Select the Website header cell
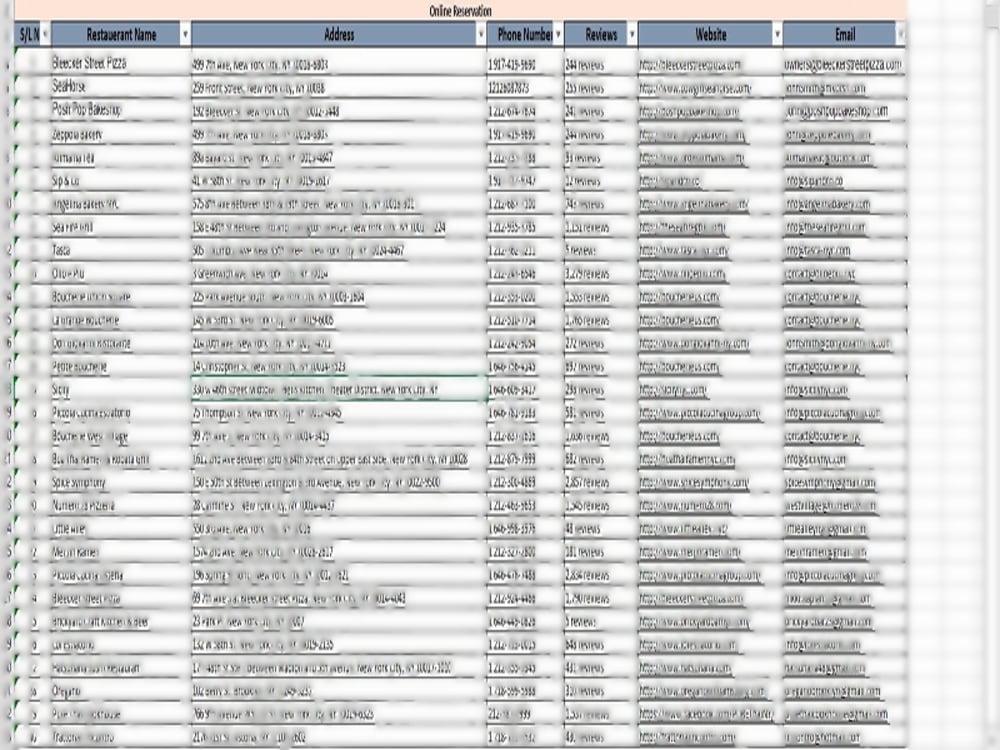 coord(710,34)
